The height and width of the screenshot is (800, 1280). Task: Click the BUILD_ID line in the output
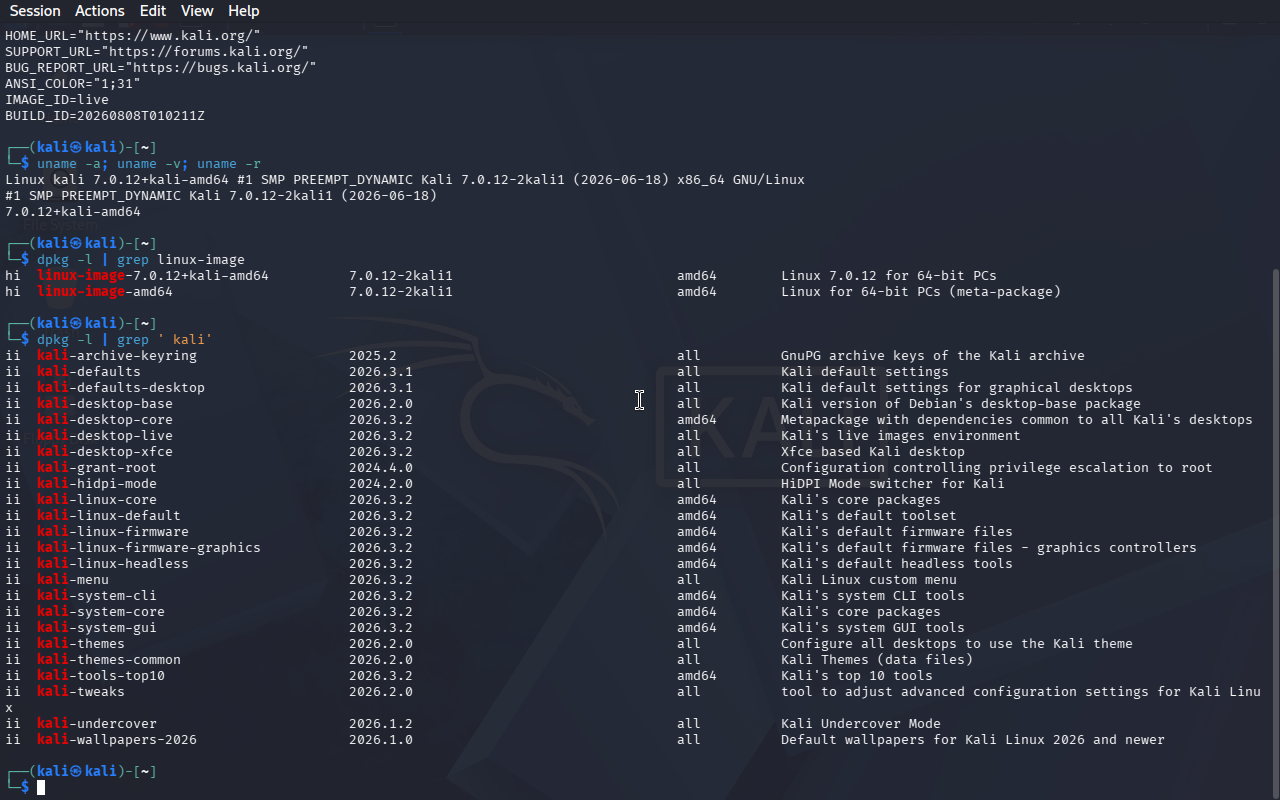(105, 116)
